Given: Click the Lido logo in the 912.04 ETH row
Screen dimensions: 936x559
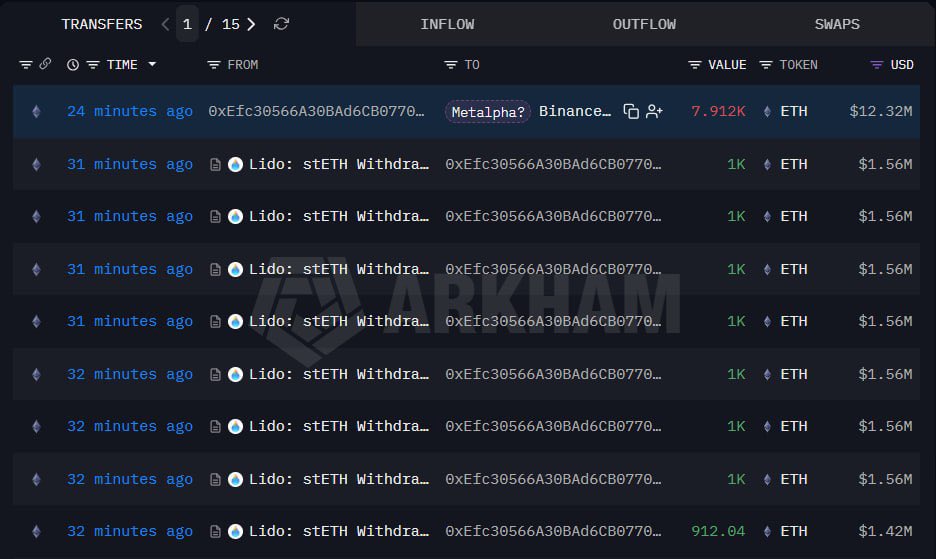Looking at the screenshot, I should (x=235, y=532).
